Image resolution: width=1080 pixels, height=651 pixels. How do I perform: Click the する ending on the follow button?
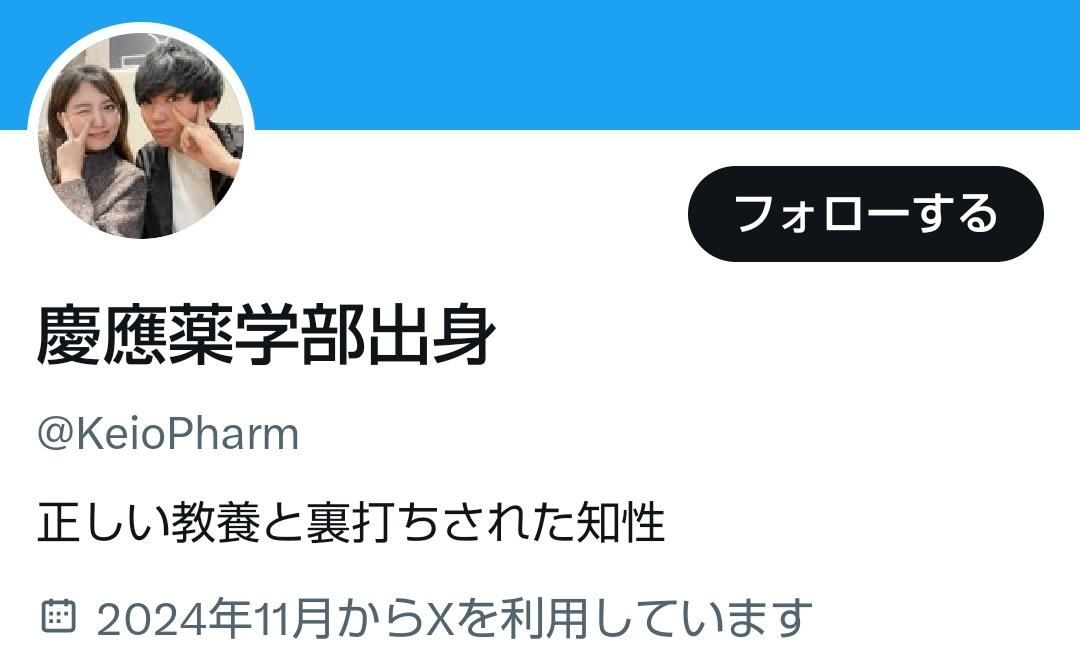957,213
